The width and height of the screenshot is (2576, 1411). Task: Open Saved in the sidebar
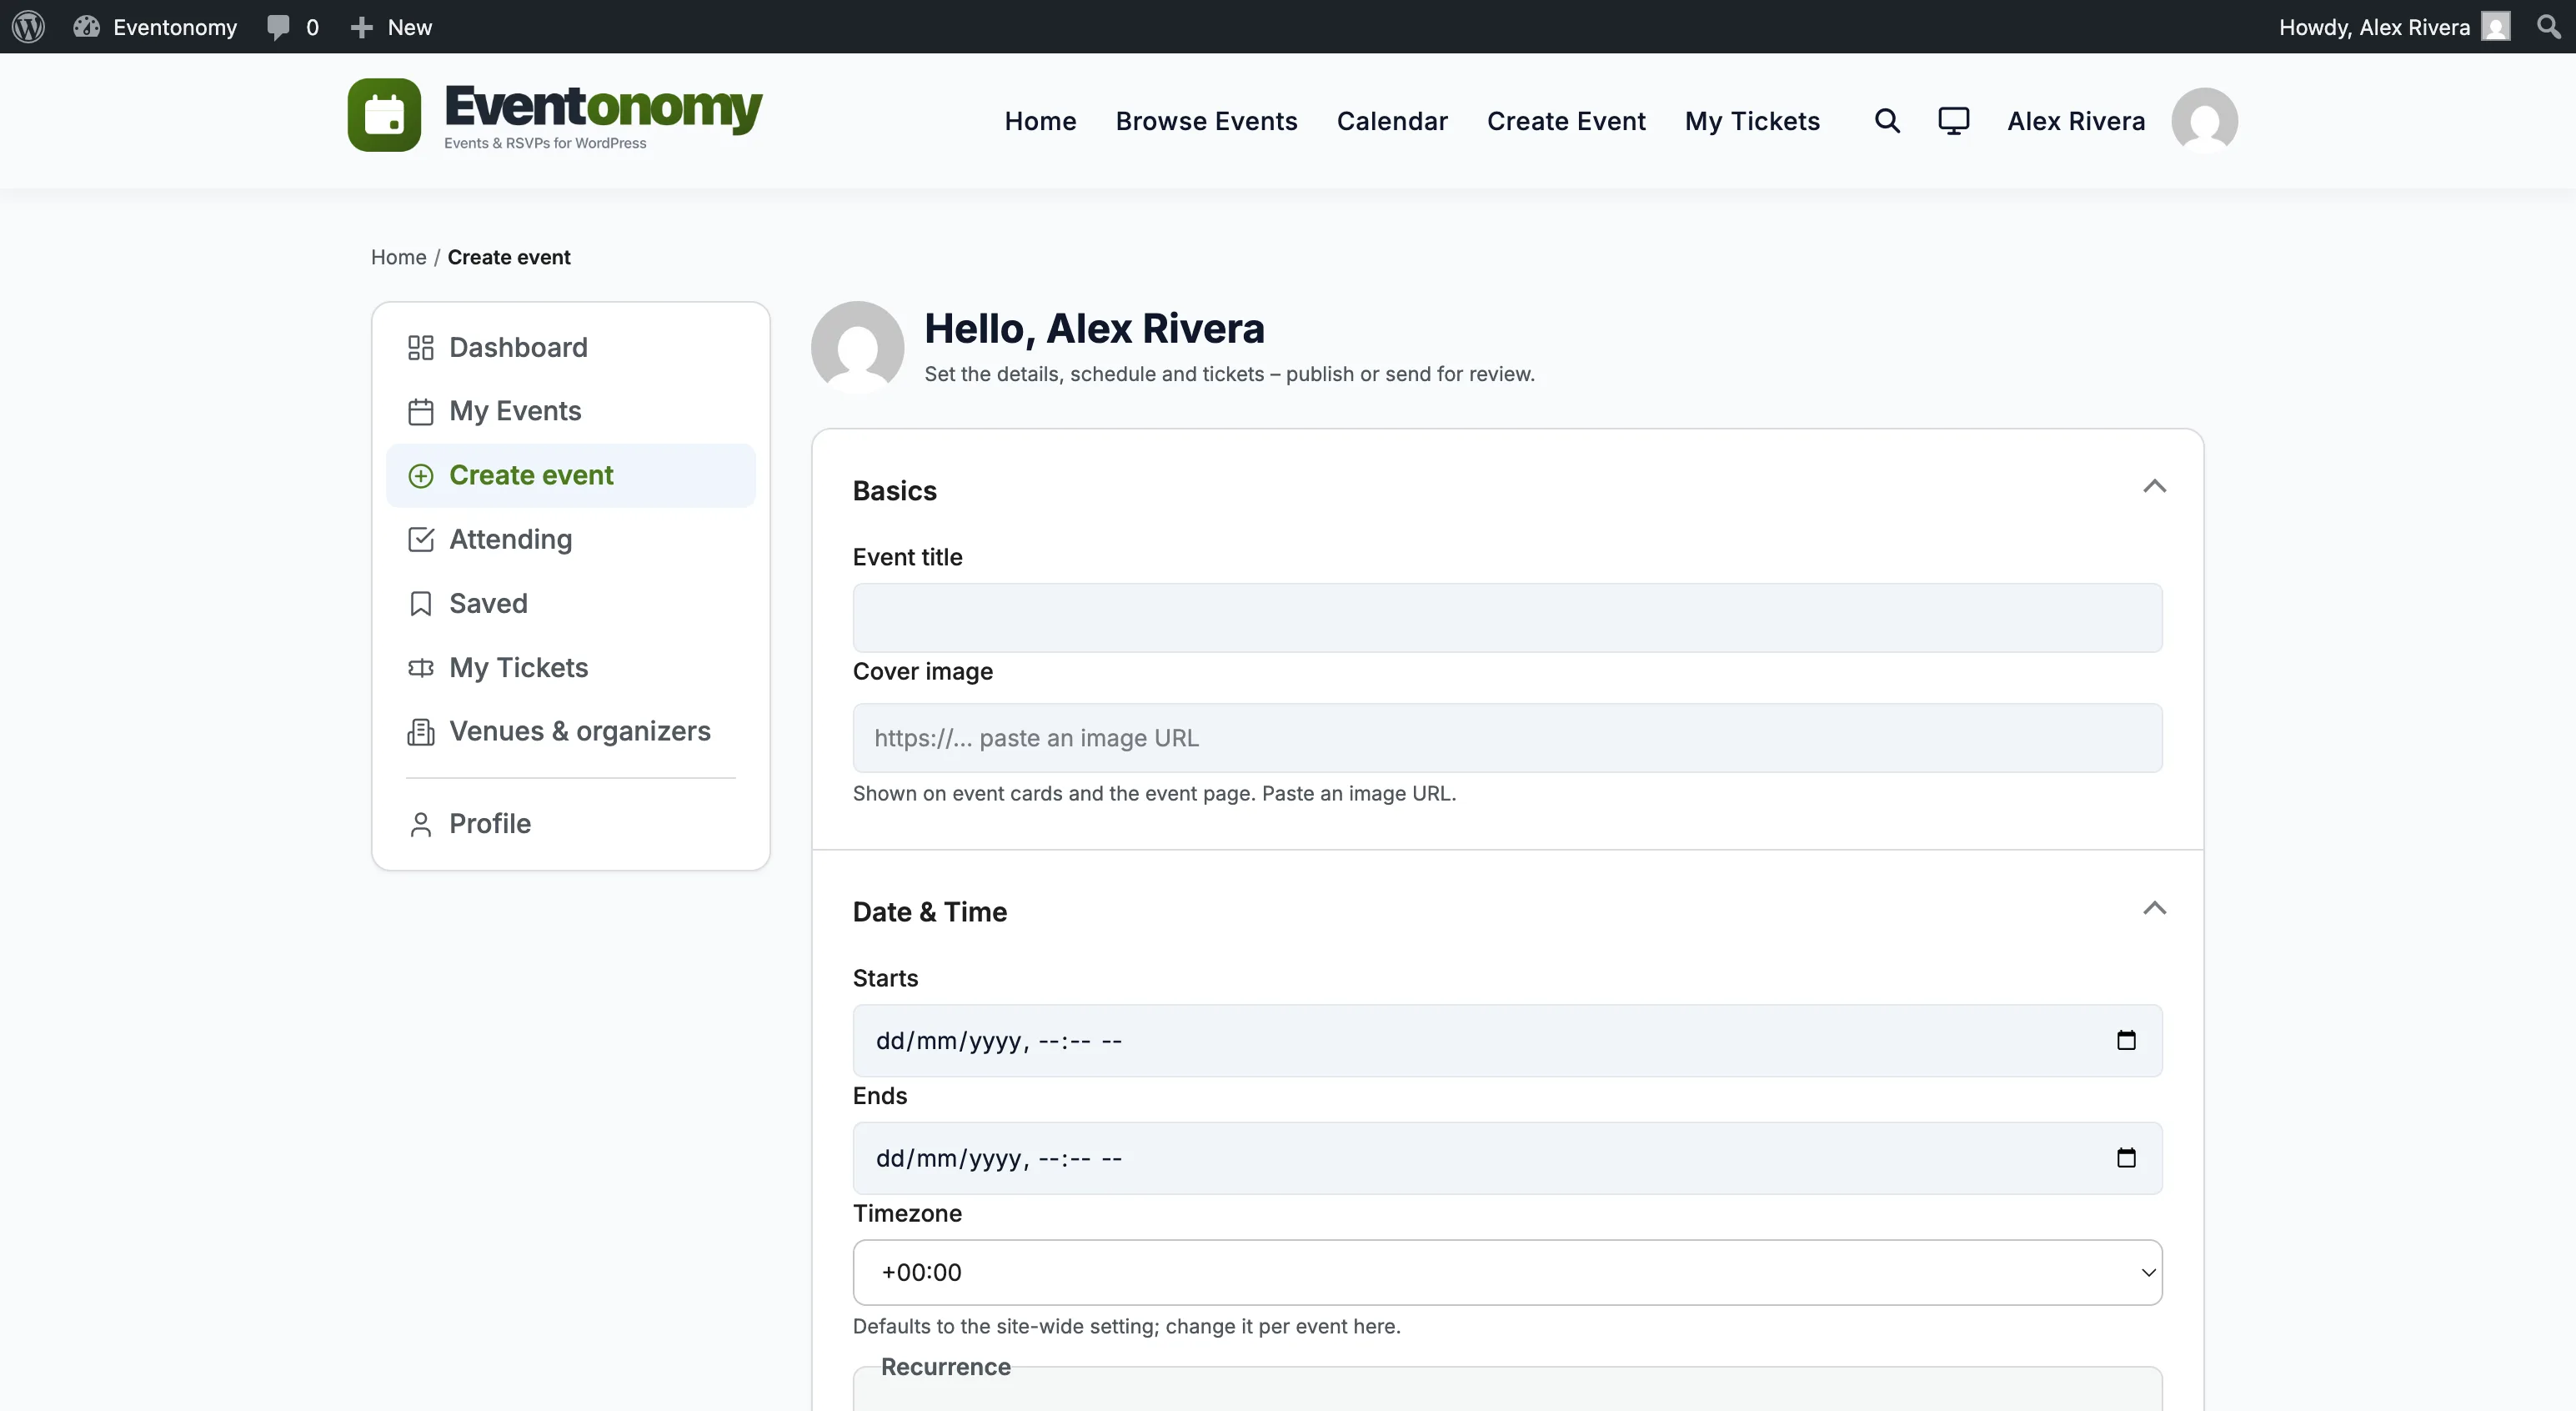coord(571,603)
